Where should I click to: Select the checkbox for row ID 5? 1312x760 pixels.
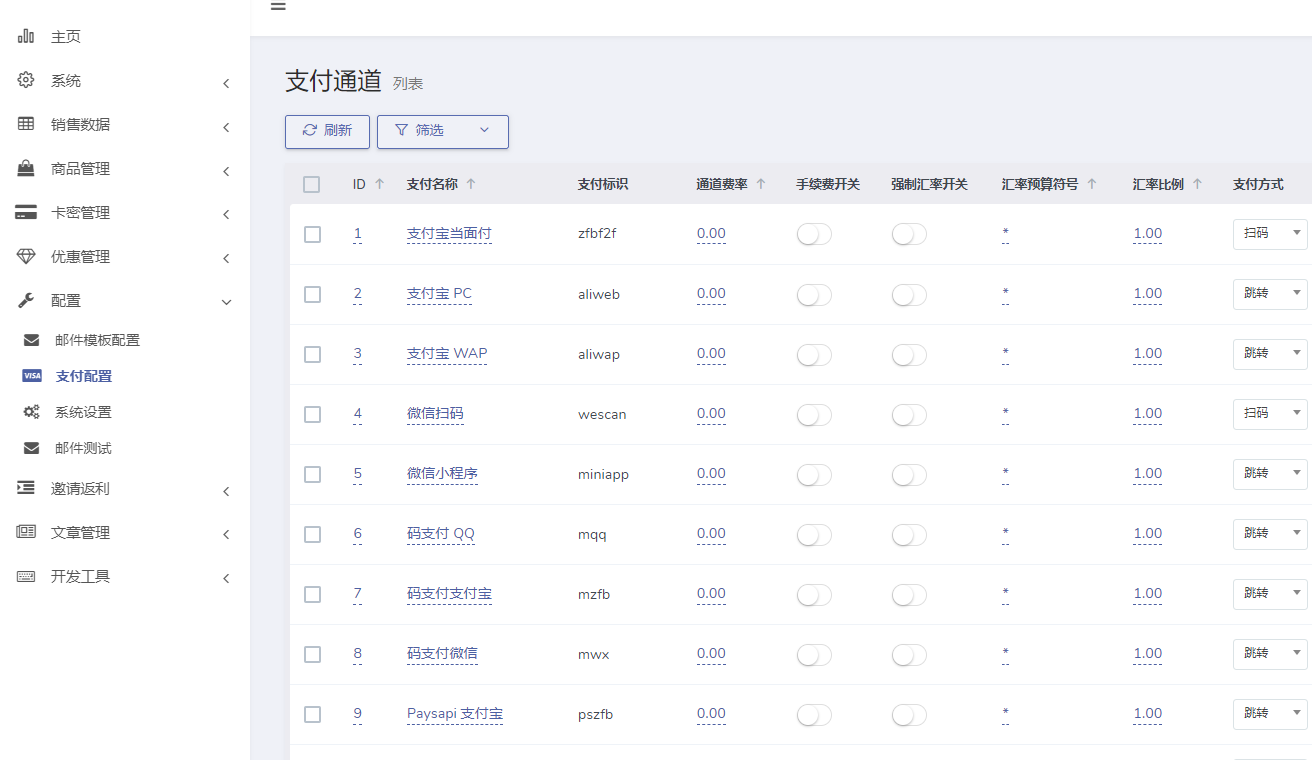312,474
